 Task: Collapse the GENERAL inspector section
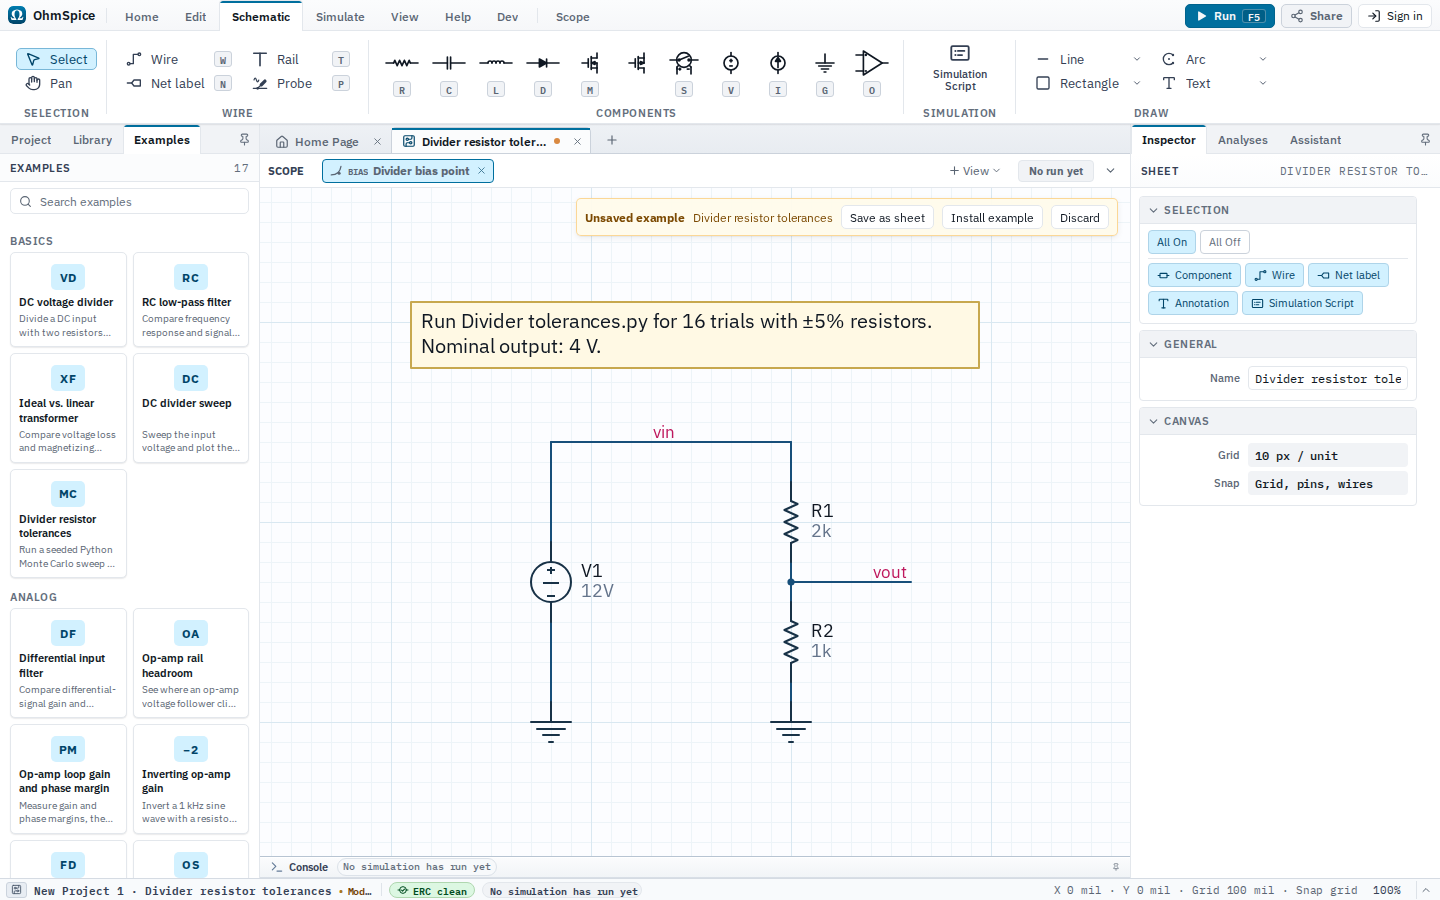point(1278,344)
